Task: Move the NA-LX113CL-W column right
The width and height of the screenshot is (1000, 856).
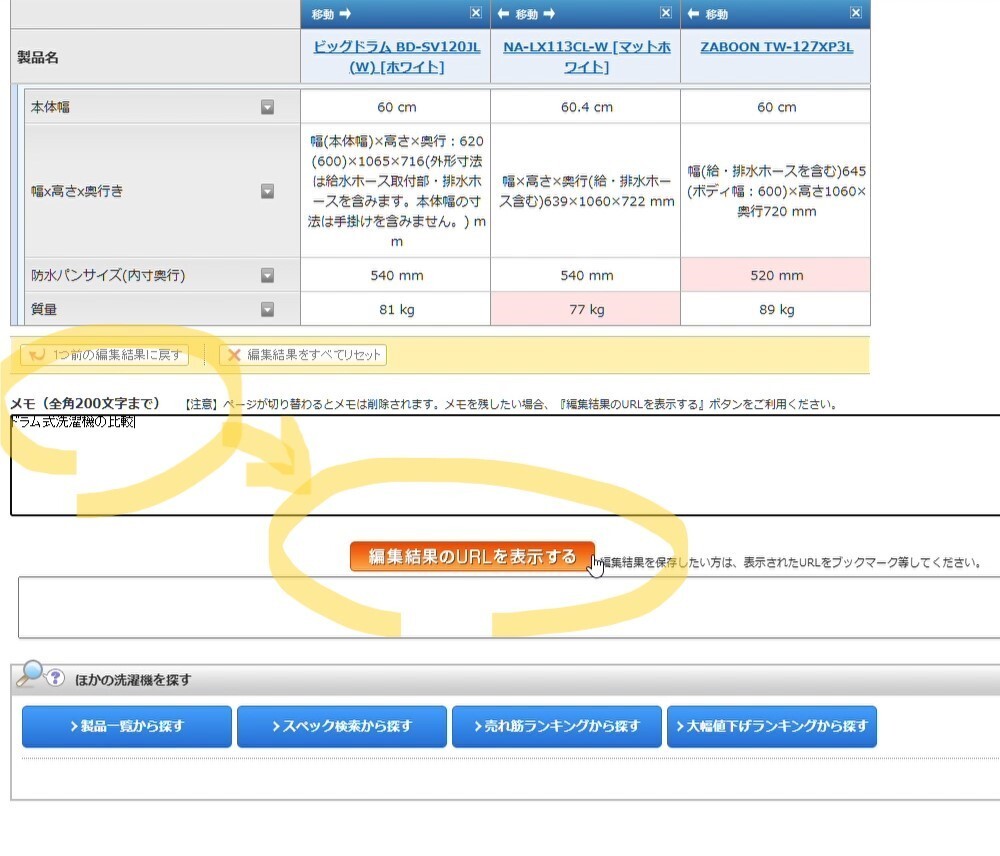Action: pos(549,14)
